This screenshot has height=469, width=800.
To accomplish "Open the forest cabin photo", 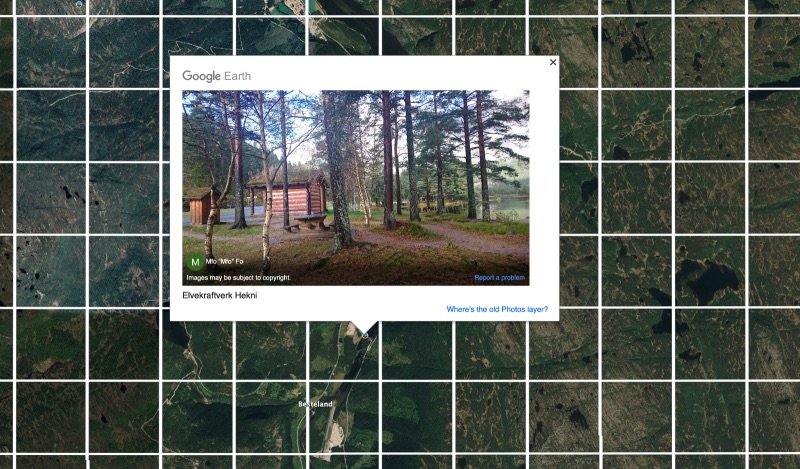I will click(356, 188).
